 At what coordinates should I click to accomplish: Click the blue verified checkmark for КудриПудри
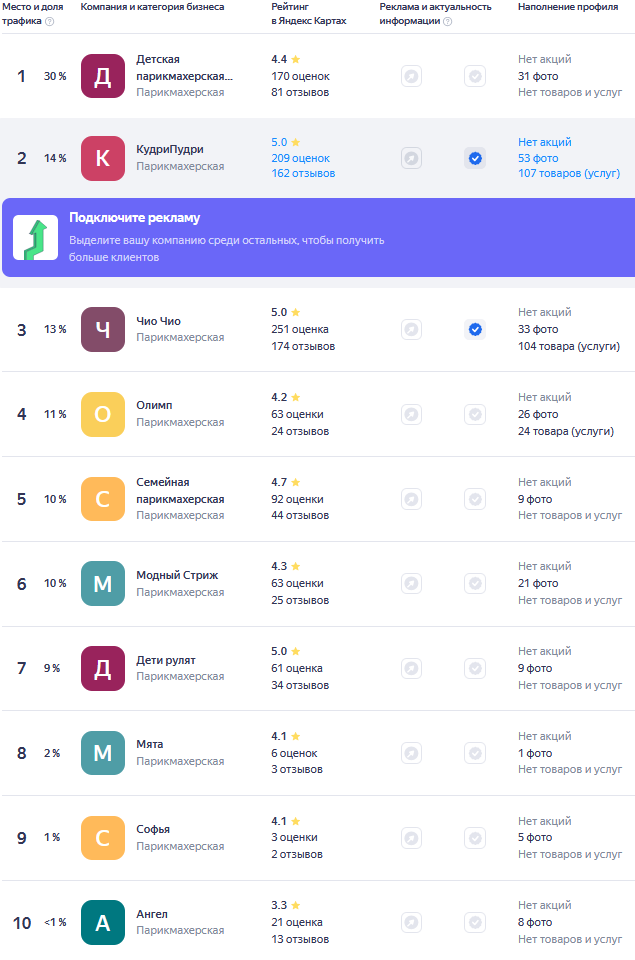click(x=475, y=159)
